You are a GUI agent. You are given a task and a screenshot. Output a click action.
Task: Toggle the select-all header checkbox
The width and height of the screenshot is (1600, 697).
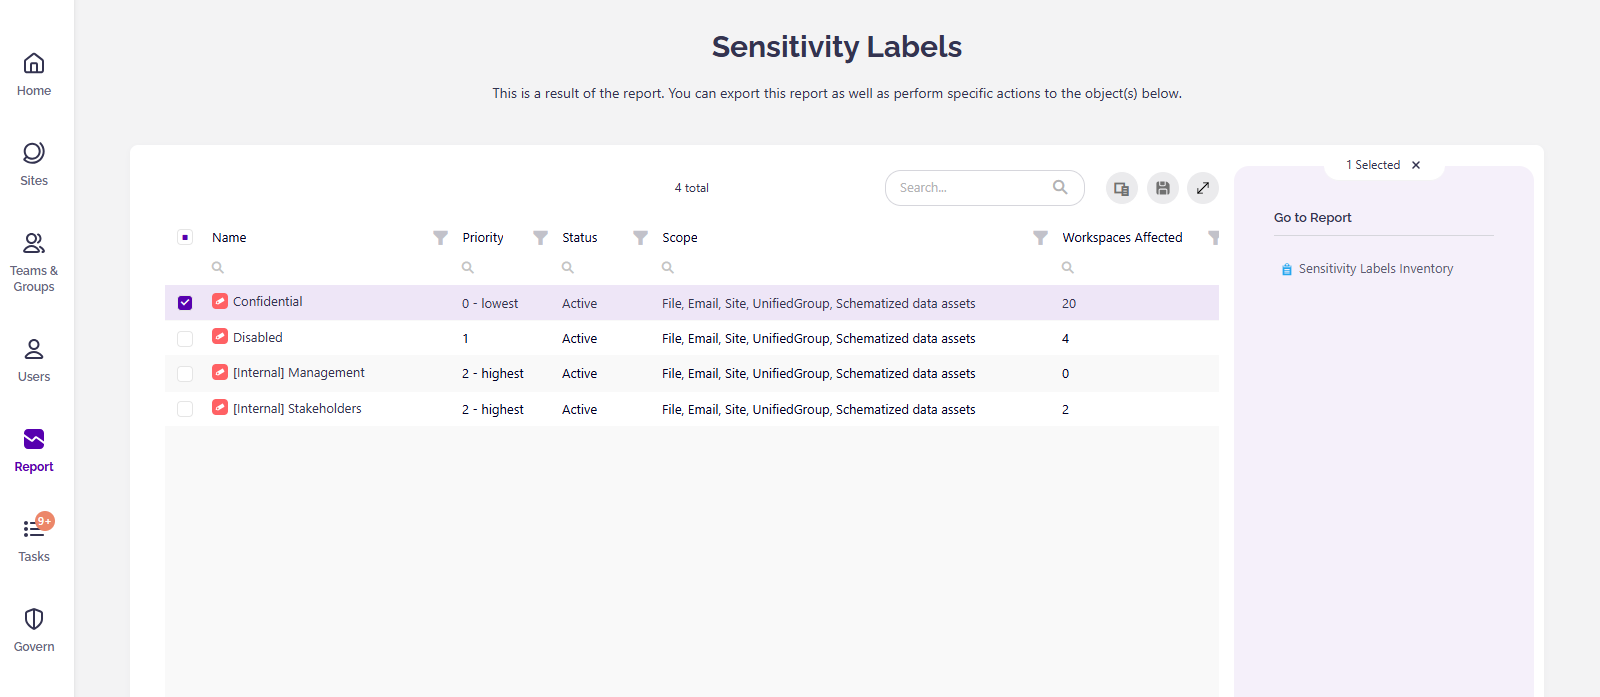[185, 237]
